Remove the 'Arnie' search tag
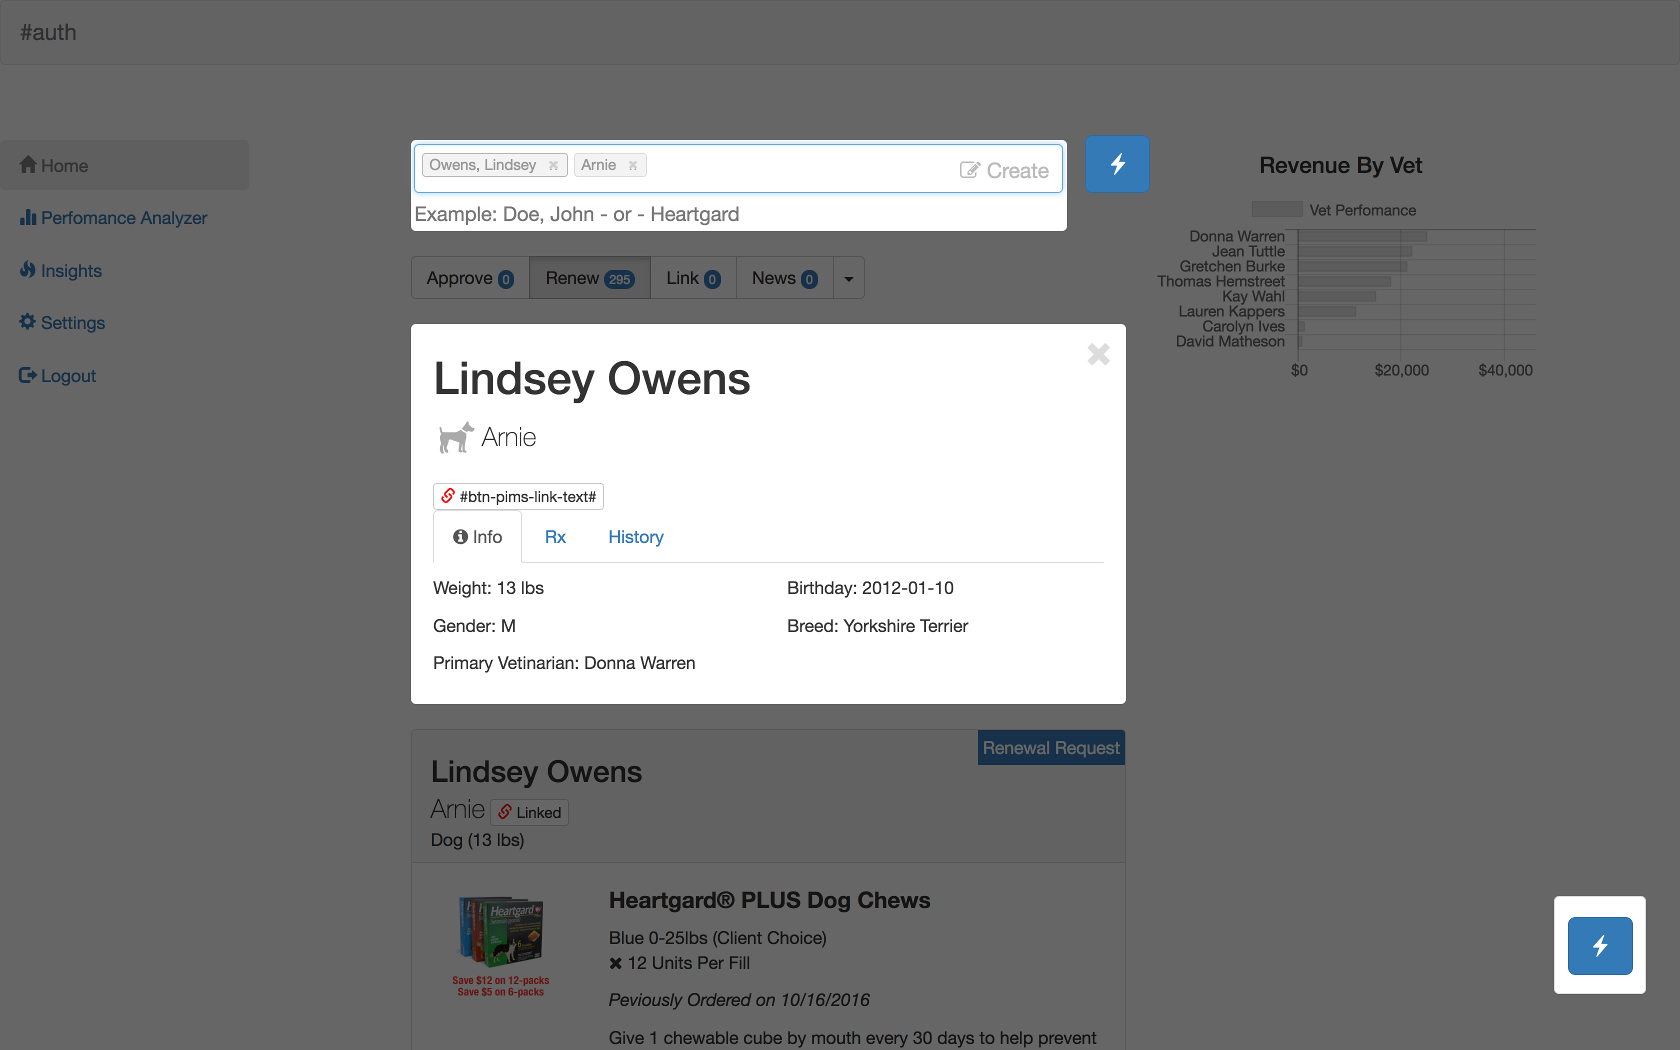Viewport: 1680px width, 1050px height. tap(633, 166)
